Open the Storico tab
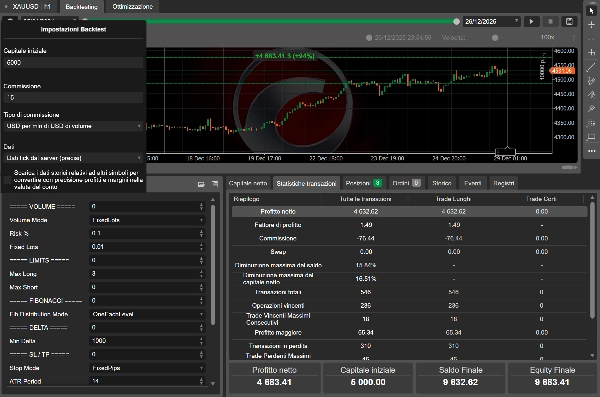The width and height of the screenshot is (600, 397). 442,183
